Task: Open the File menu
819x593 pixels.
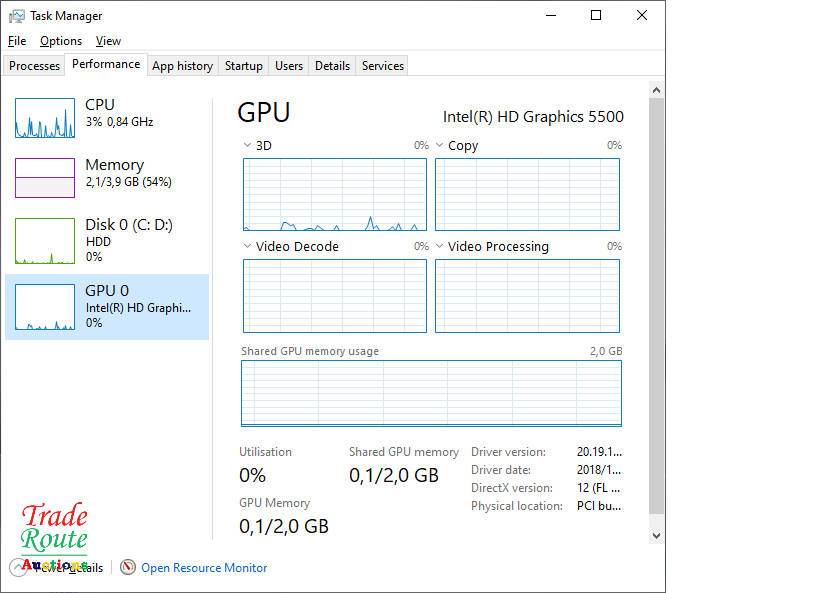Action: click(x=16, y=41)
